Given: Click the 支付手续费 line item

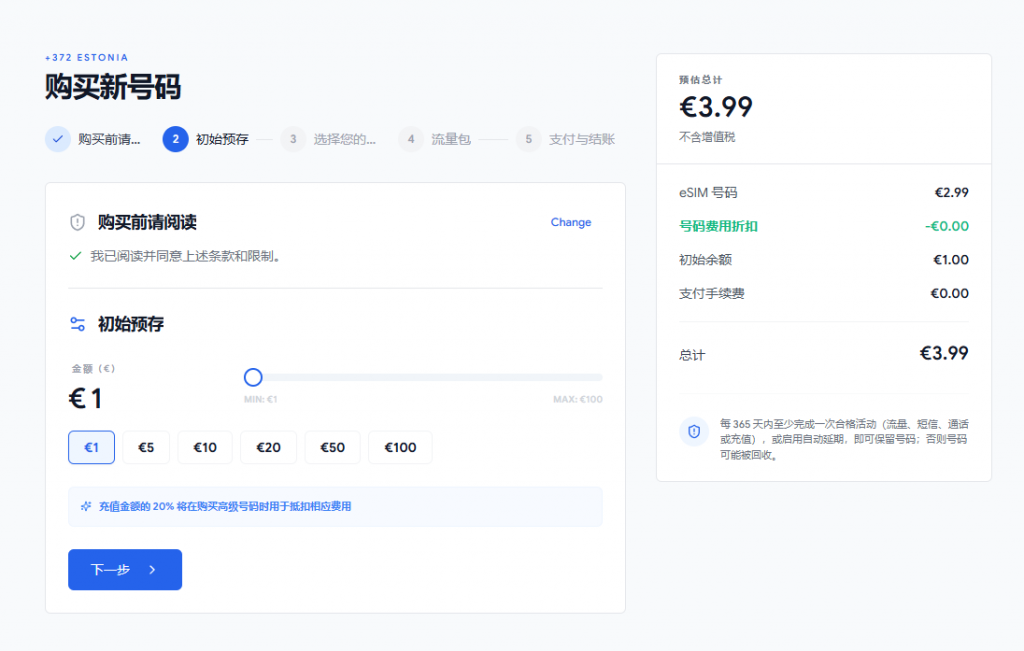Looking at the screenshot, I should tap(824, 293).
